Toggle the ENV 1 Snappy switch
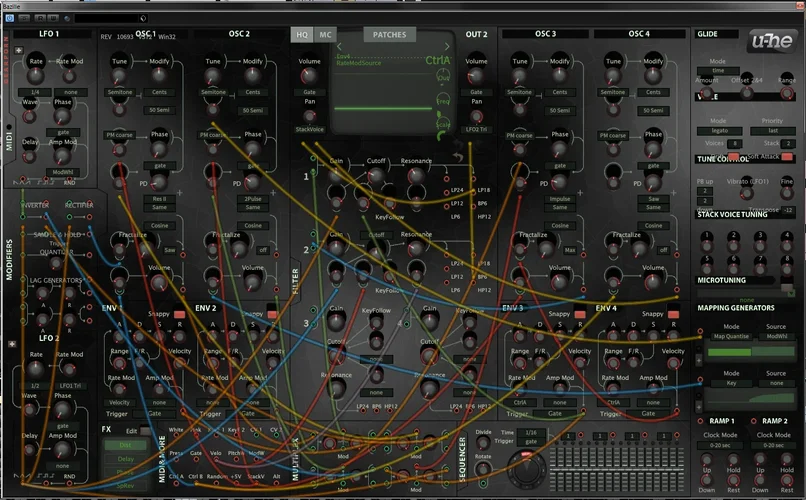Image resolution: width=806 pixels, height=500 pixels. pos(181,314)
